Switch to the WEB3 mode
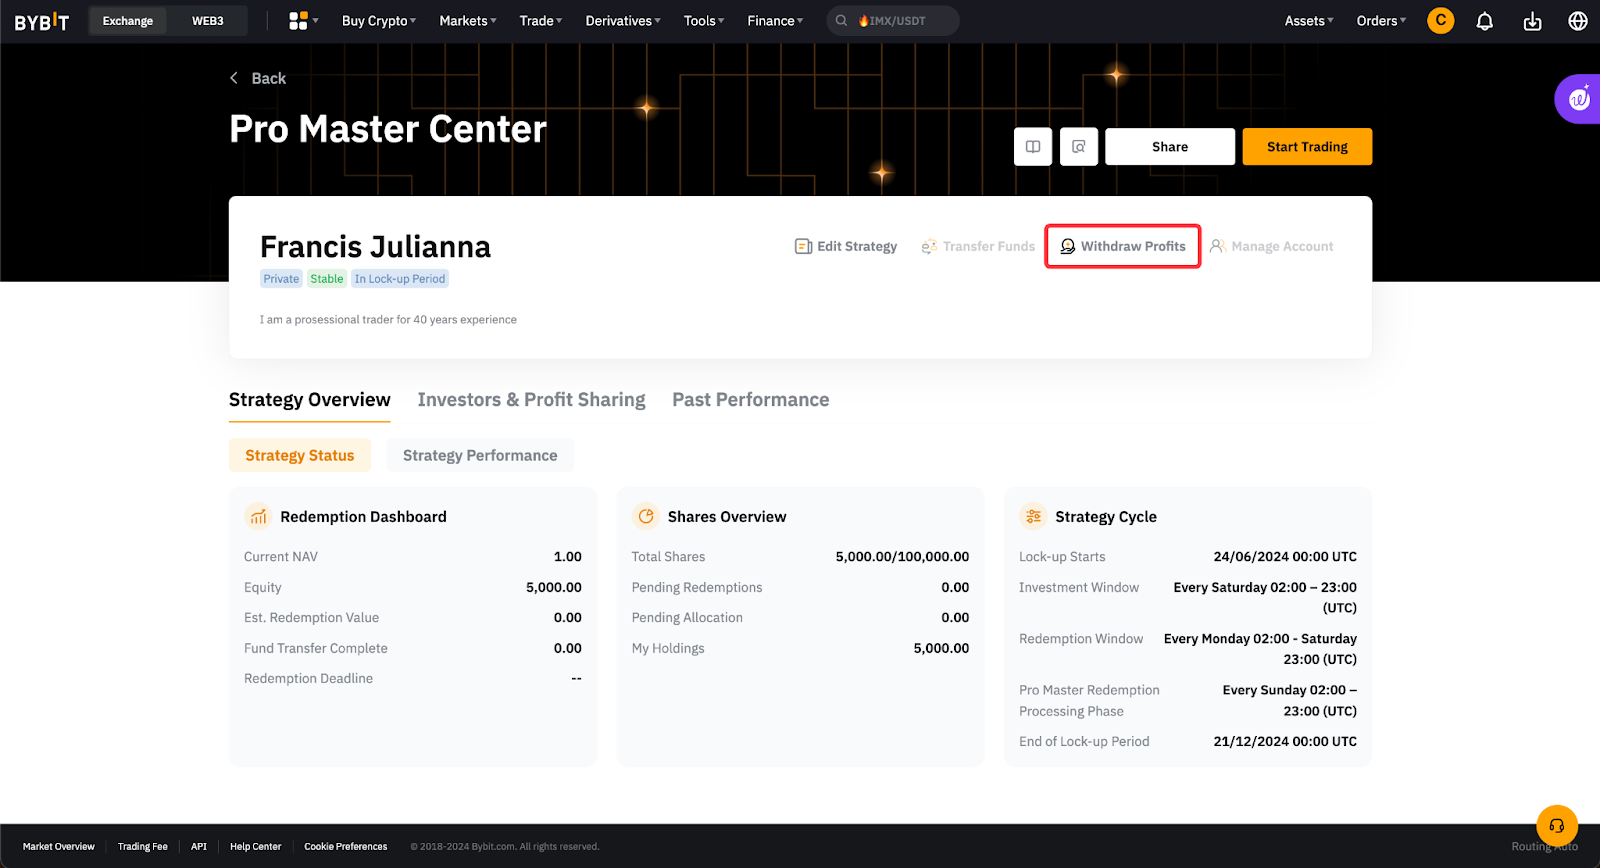 208,21
